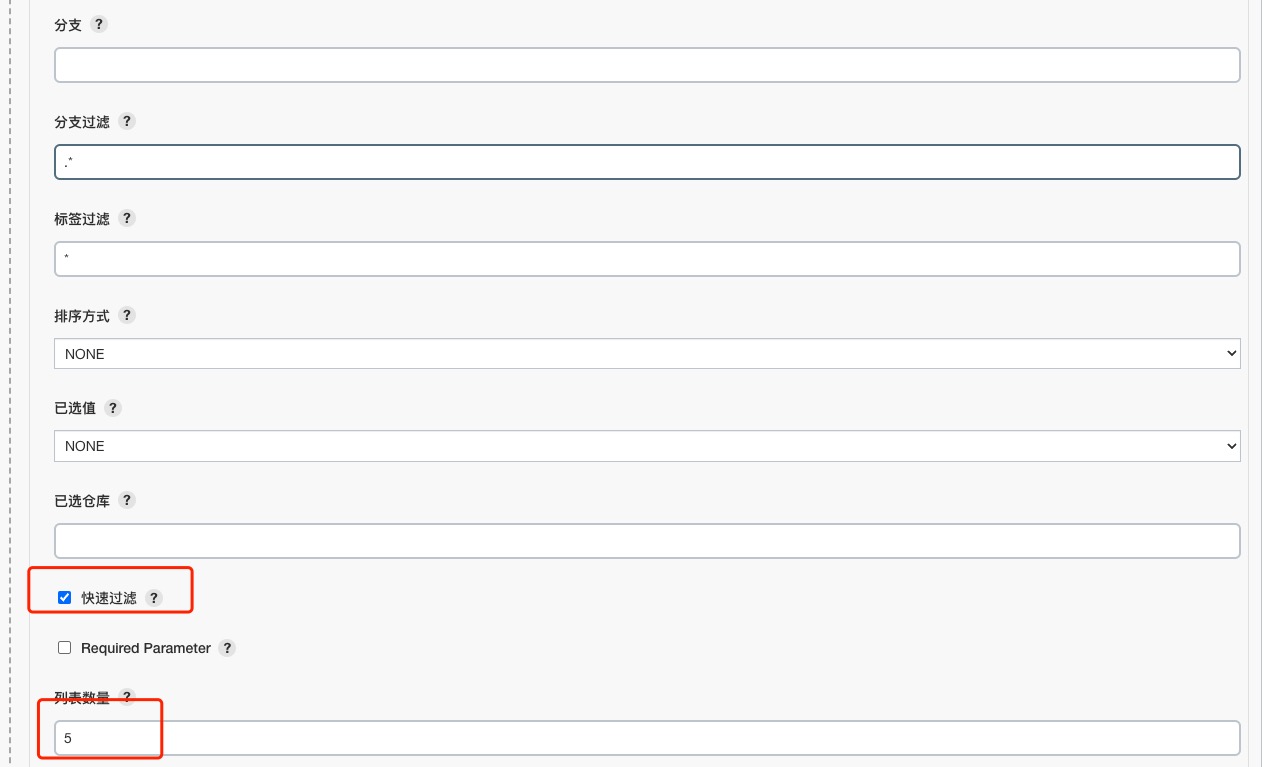Viewport: 1271px width, 767px height.
Task: Open help for the 快速过滤 option
Action: (x=153, y=598)
